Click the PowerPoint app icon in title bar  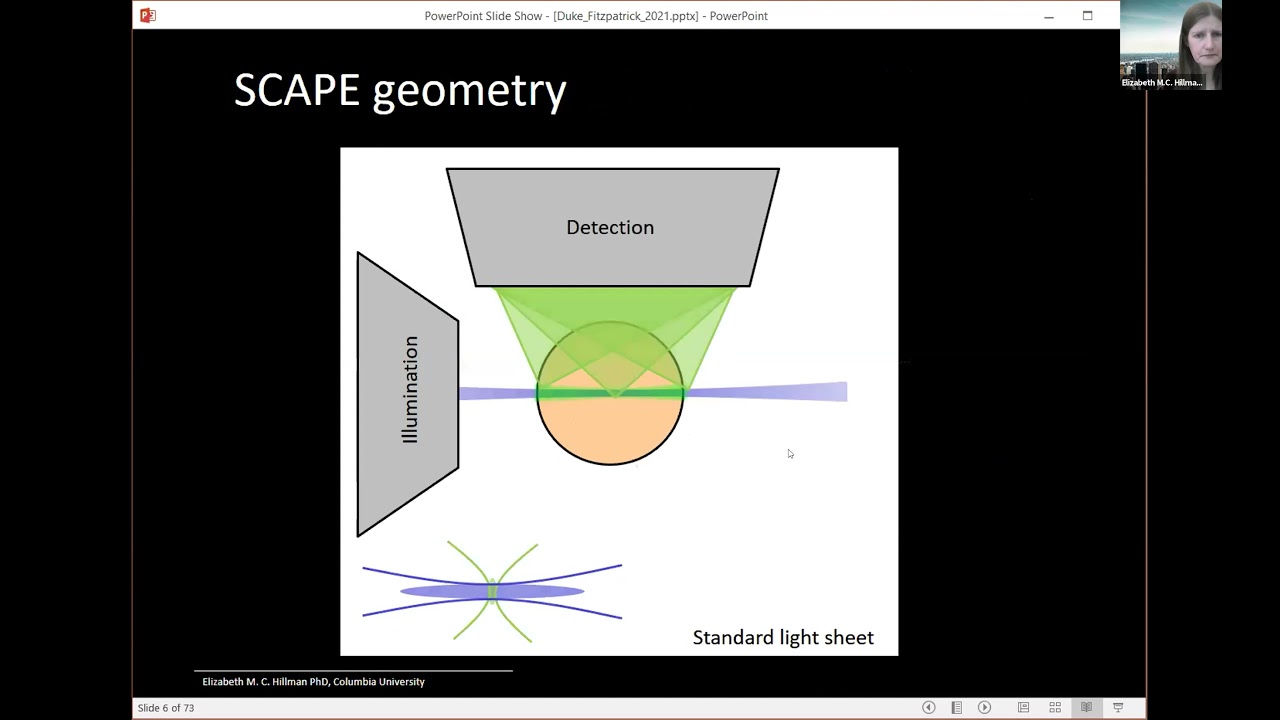click(148, 15)
